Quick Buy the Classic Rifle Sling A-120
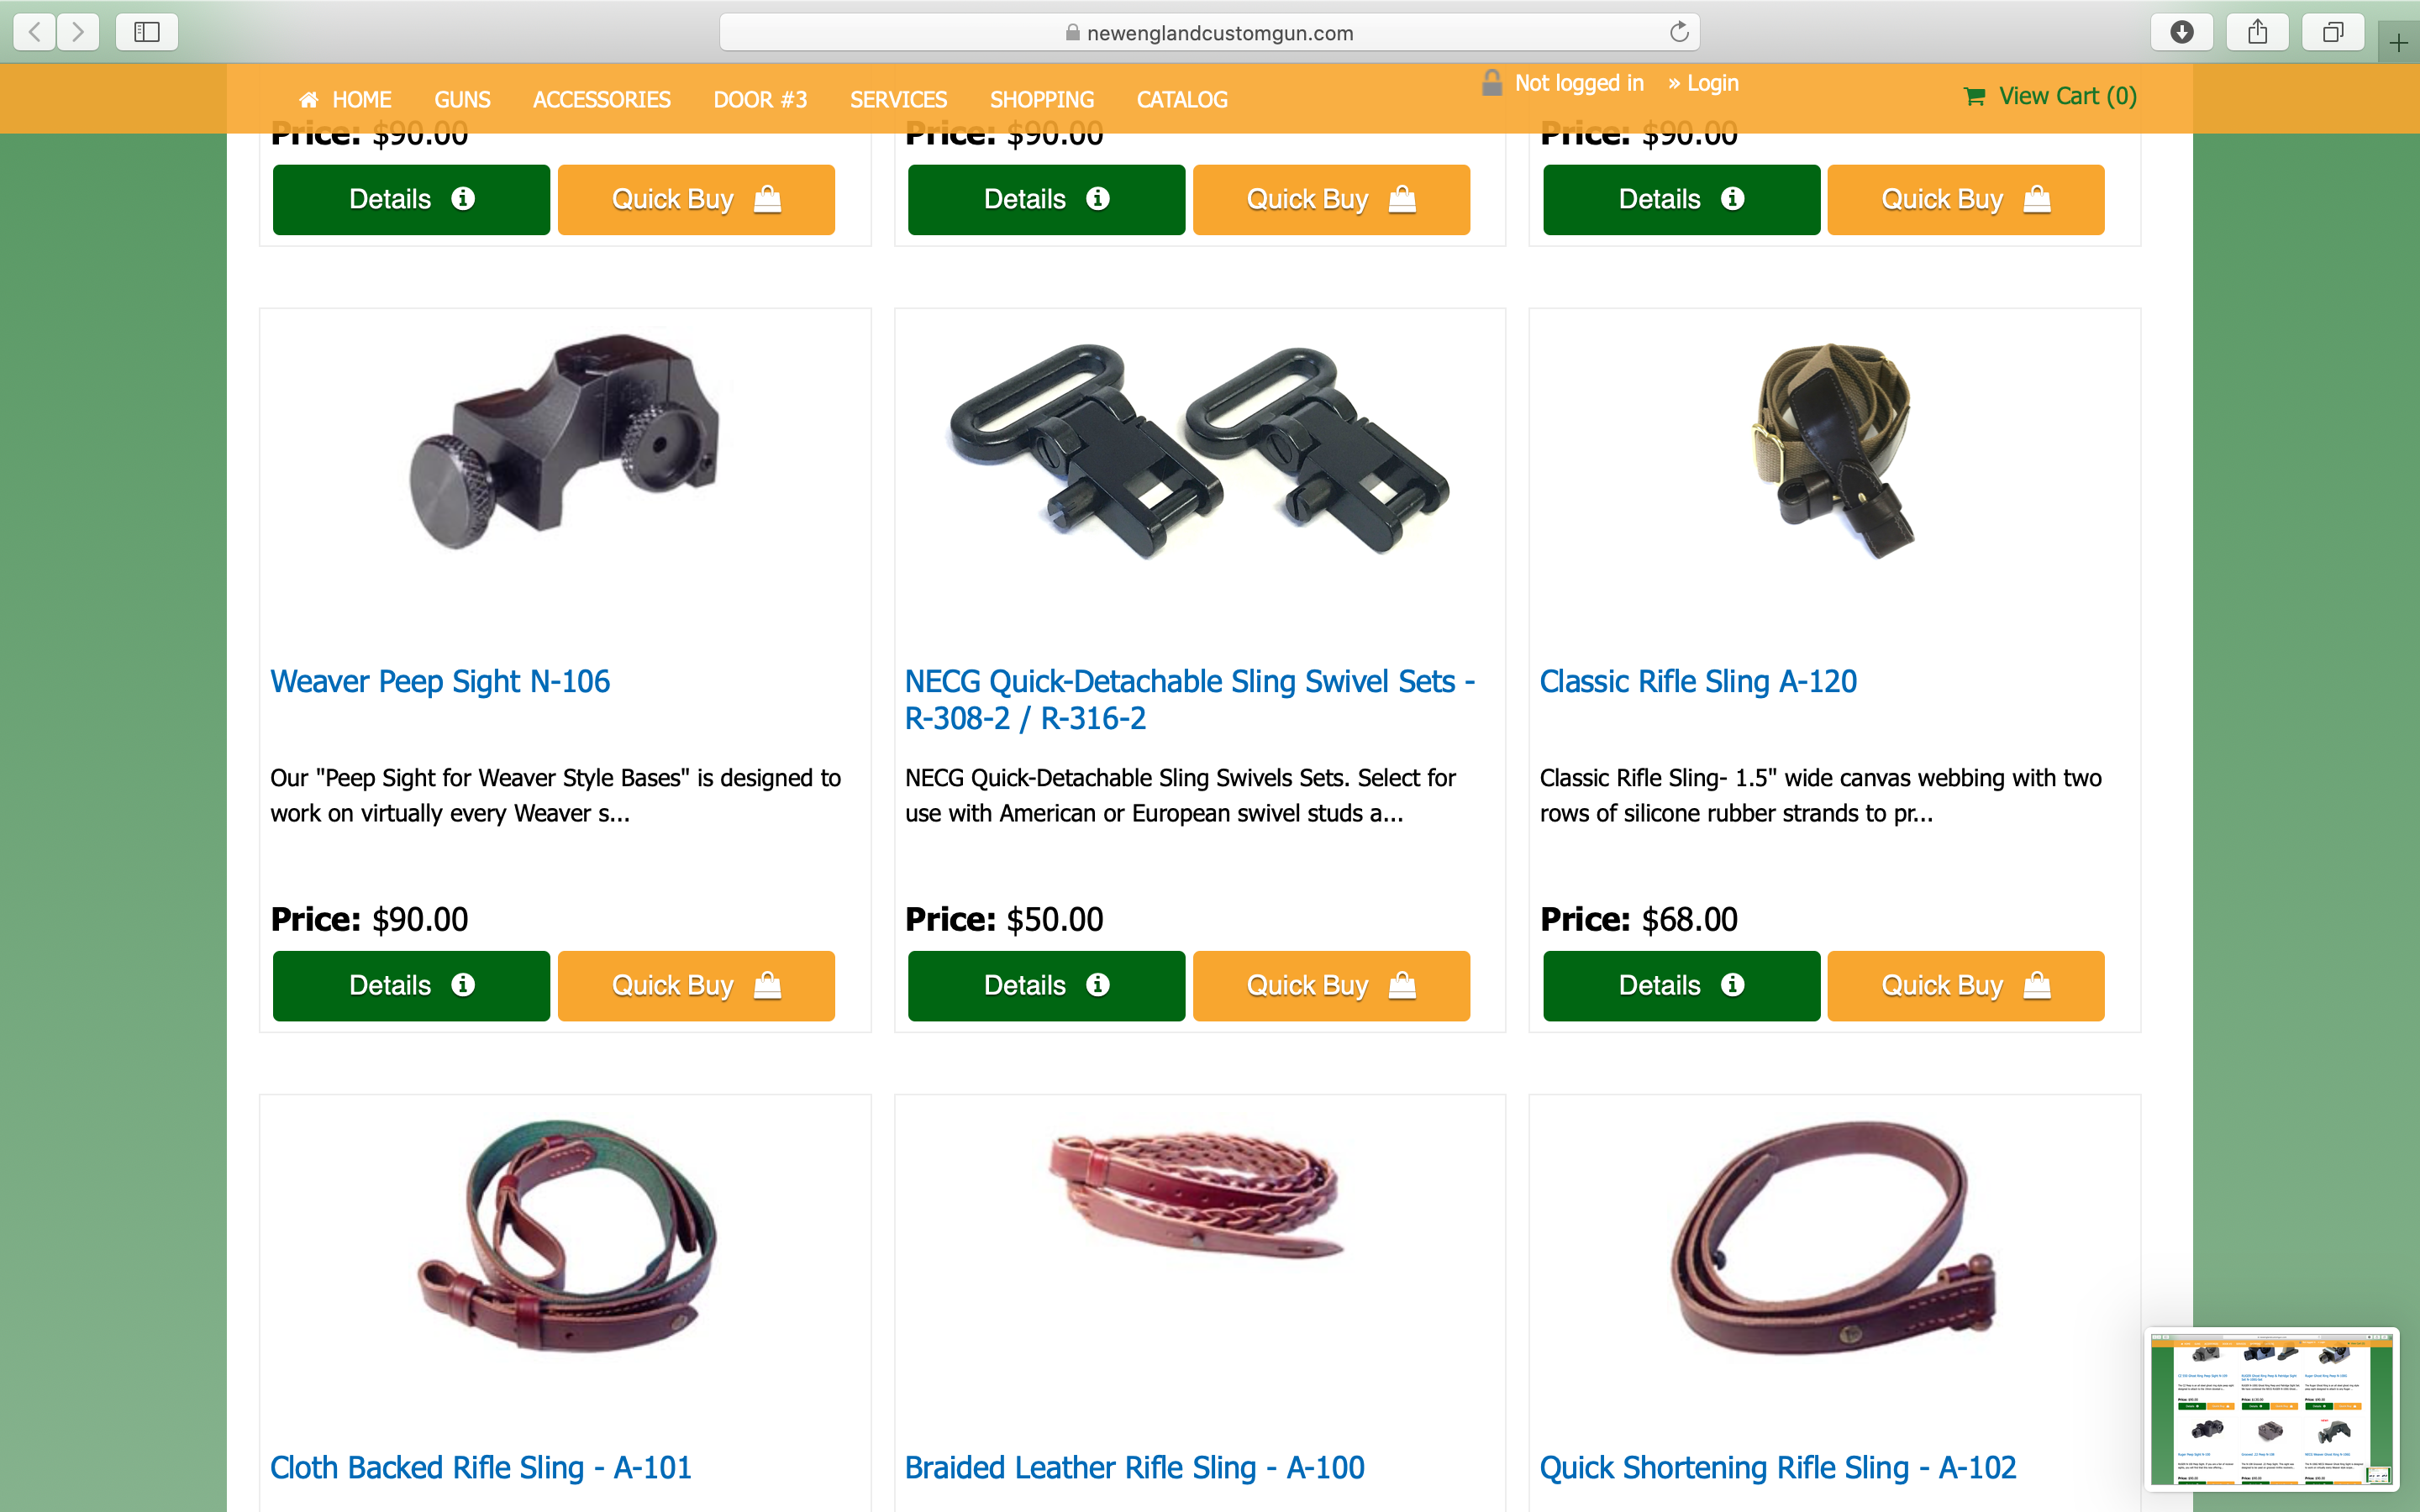 pyautogui.click(x=1965, y=985)
